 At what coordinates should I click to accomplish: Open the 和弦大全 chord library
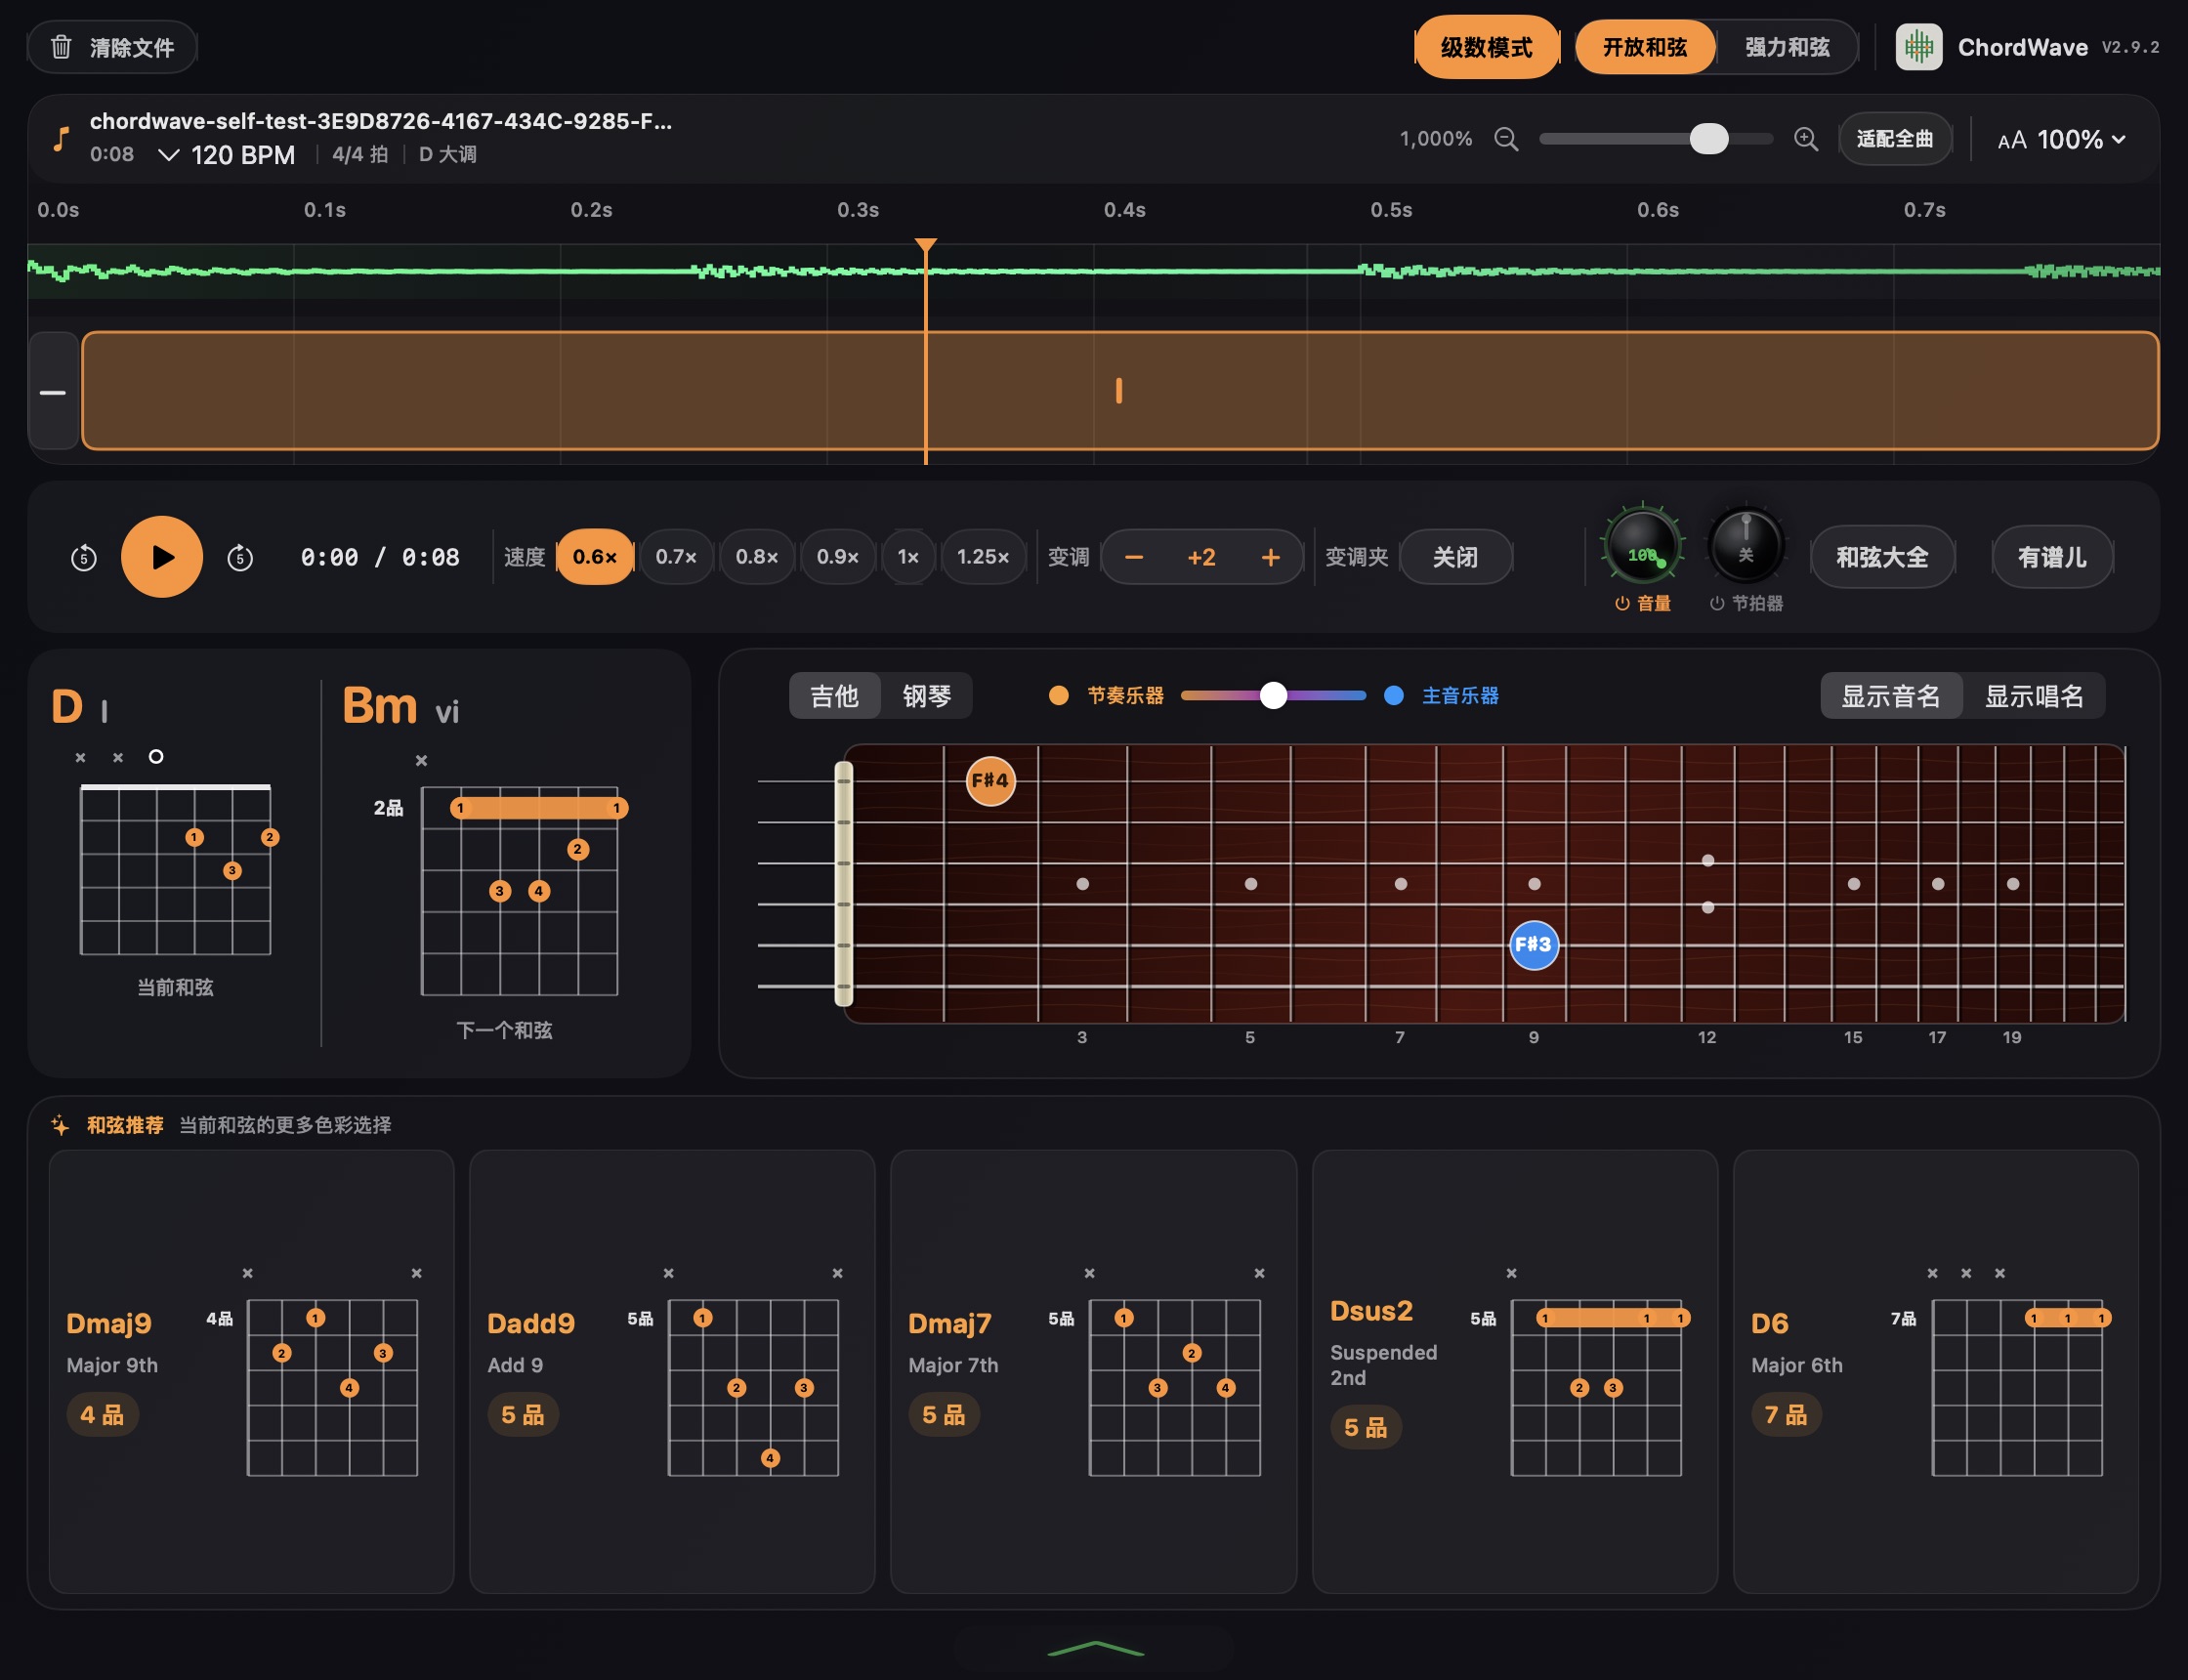tap(1882, 557)
